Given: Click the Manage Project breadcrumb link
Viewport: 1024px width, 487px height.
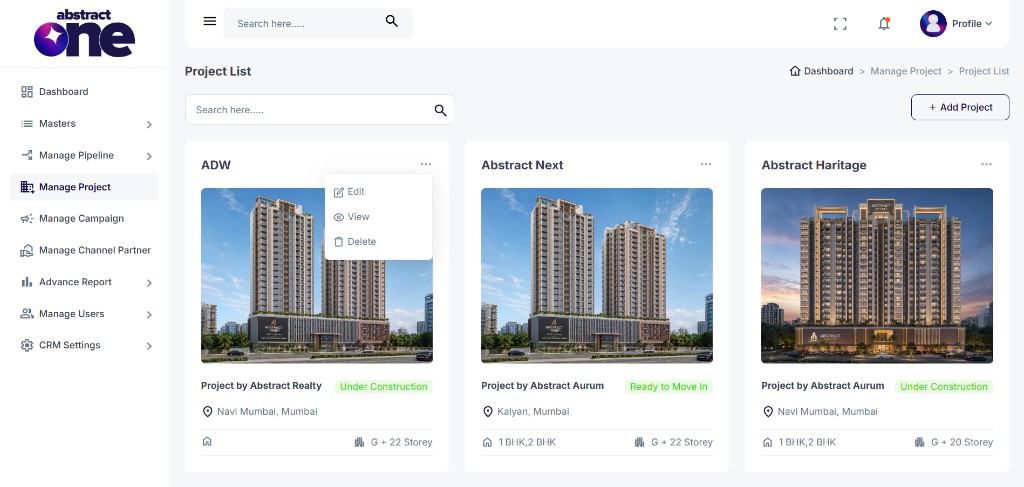Looking at the screenshot, I should [x=906, y=71].
